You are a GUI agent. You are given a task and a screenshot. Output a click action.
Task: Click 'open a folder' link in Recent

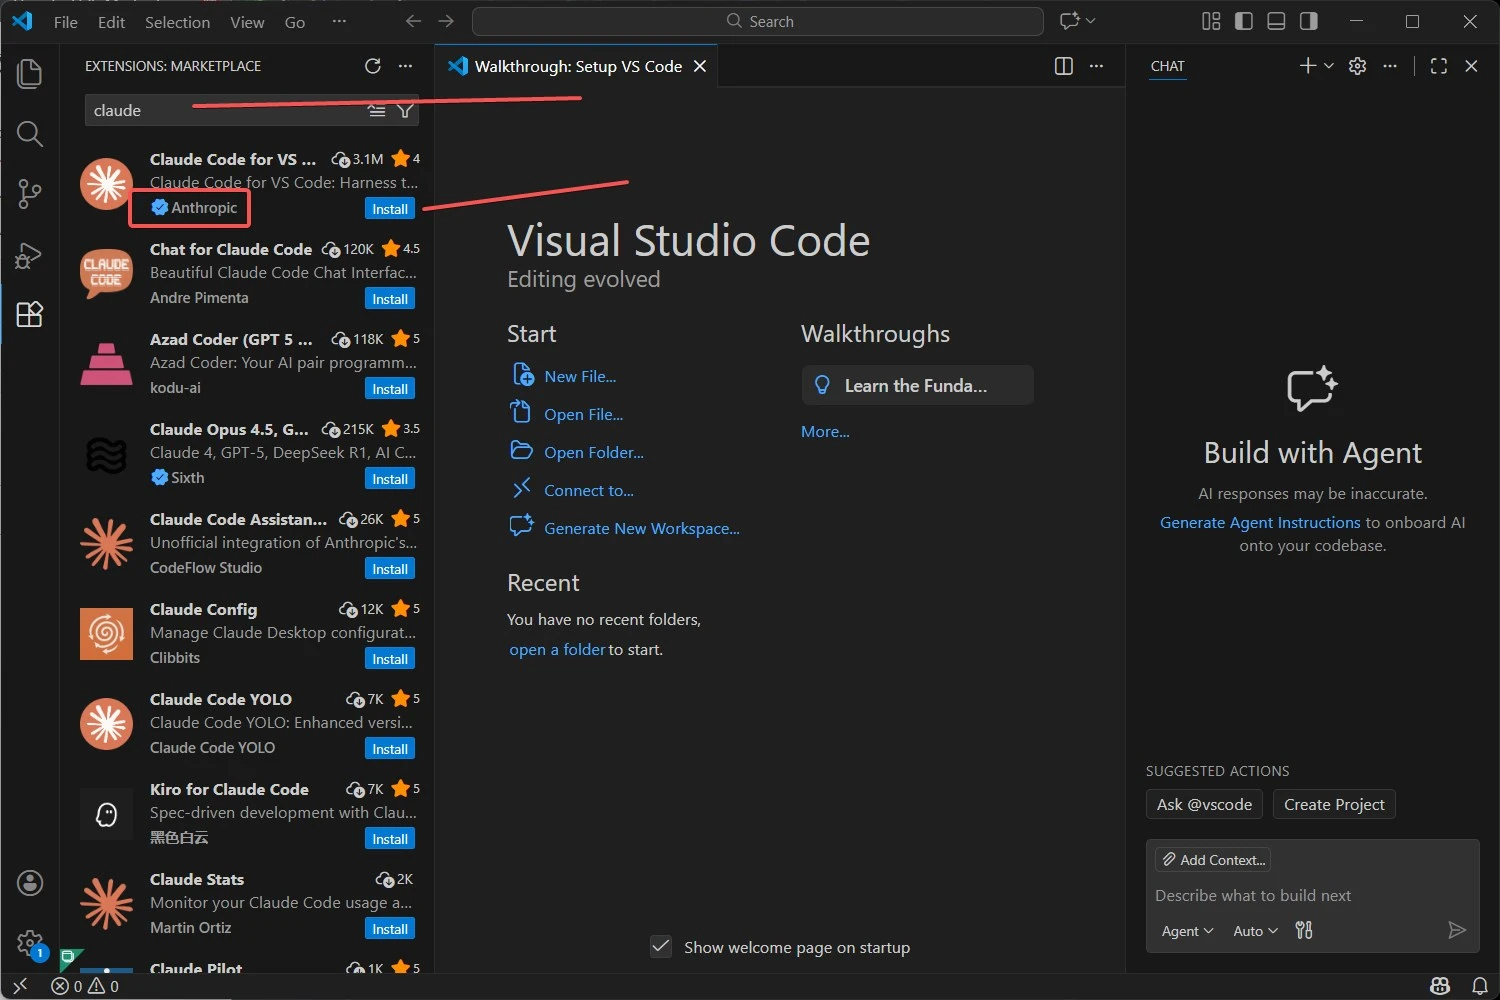tap(557, 650)
